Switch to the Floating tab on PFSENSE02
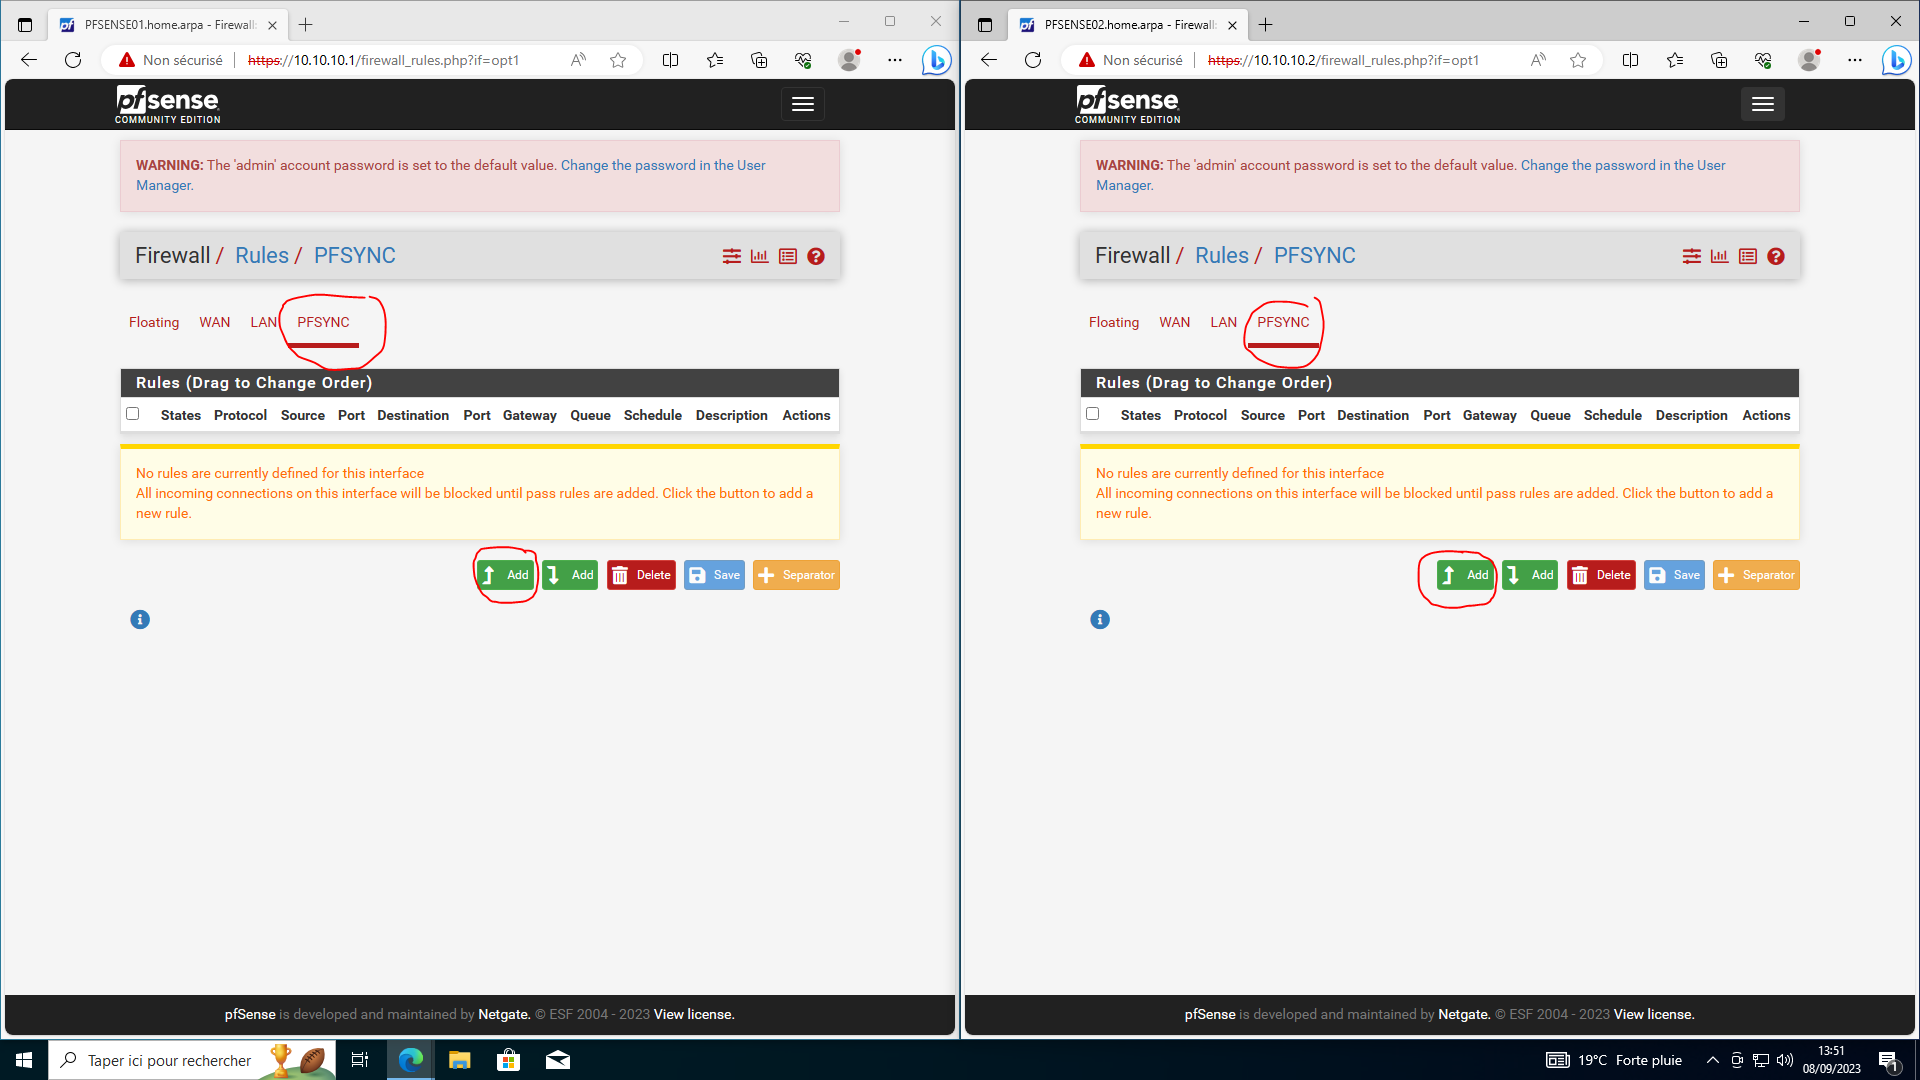1920x1080 pixels. point(1113,322)
